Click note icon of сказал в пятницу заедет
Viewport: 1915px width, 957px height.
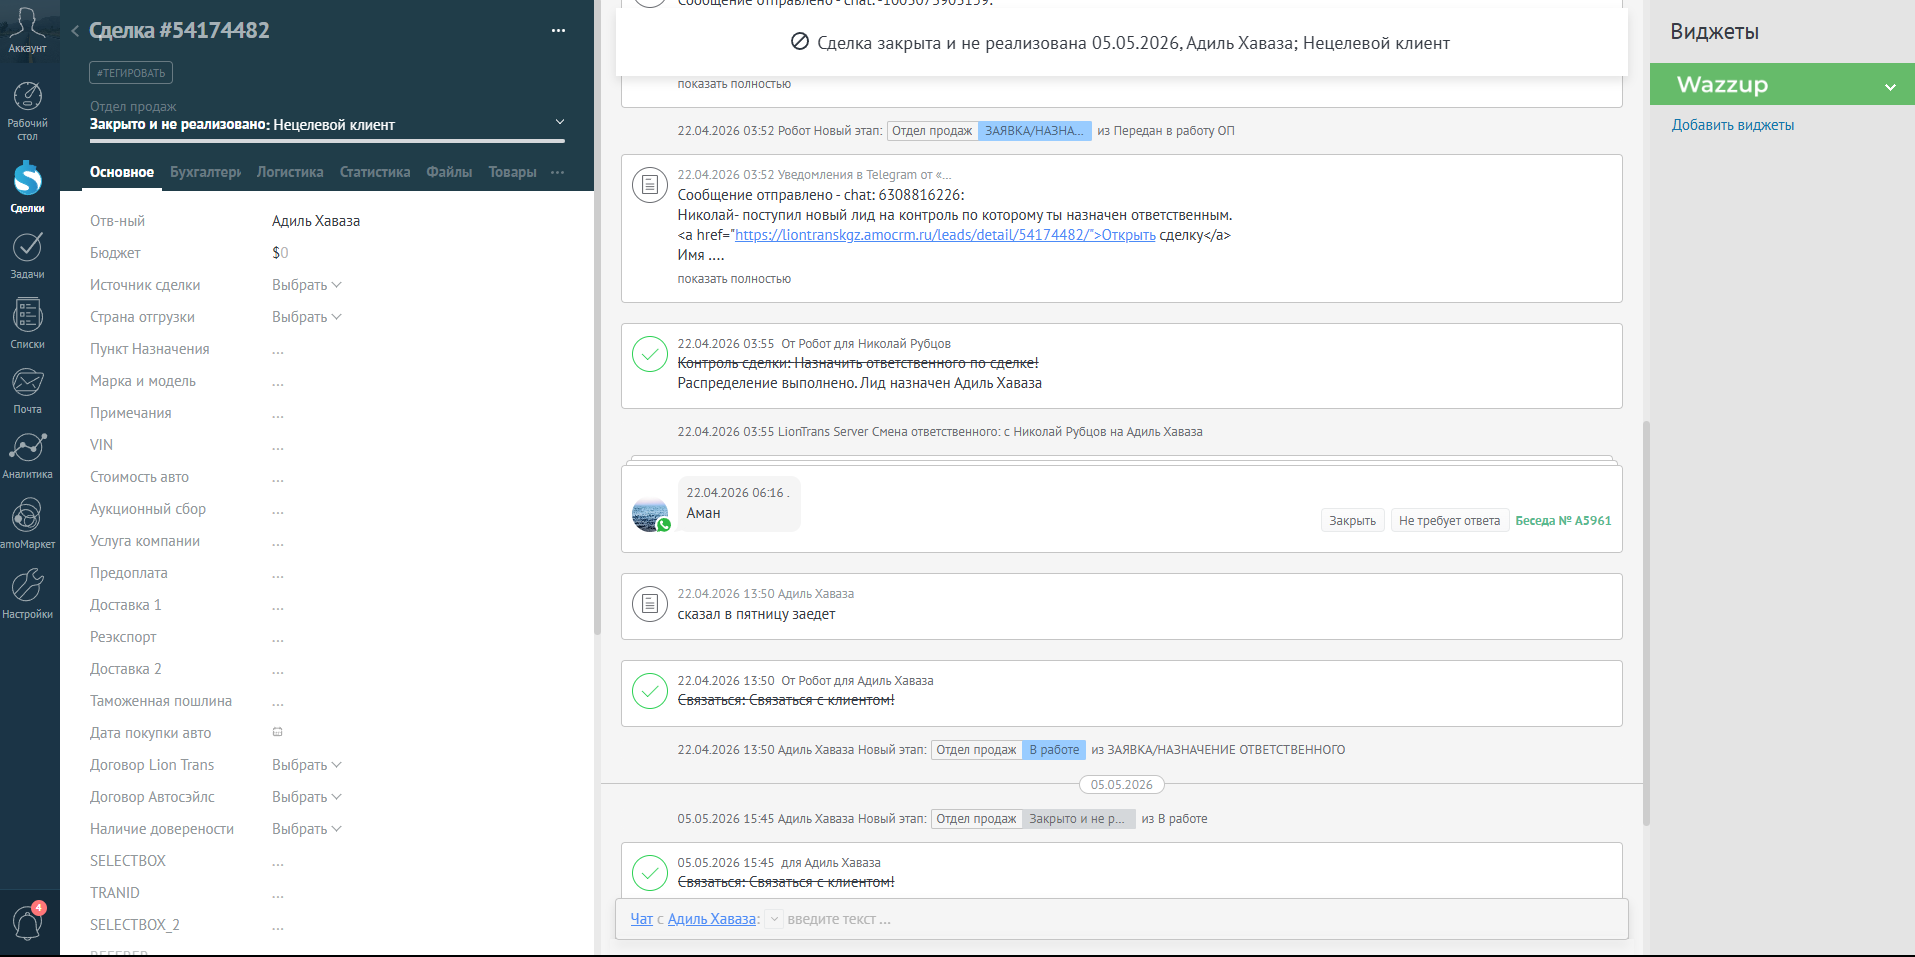coord(650,603)
